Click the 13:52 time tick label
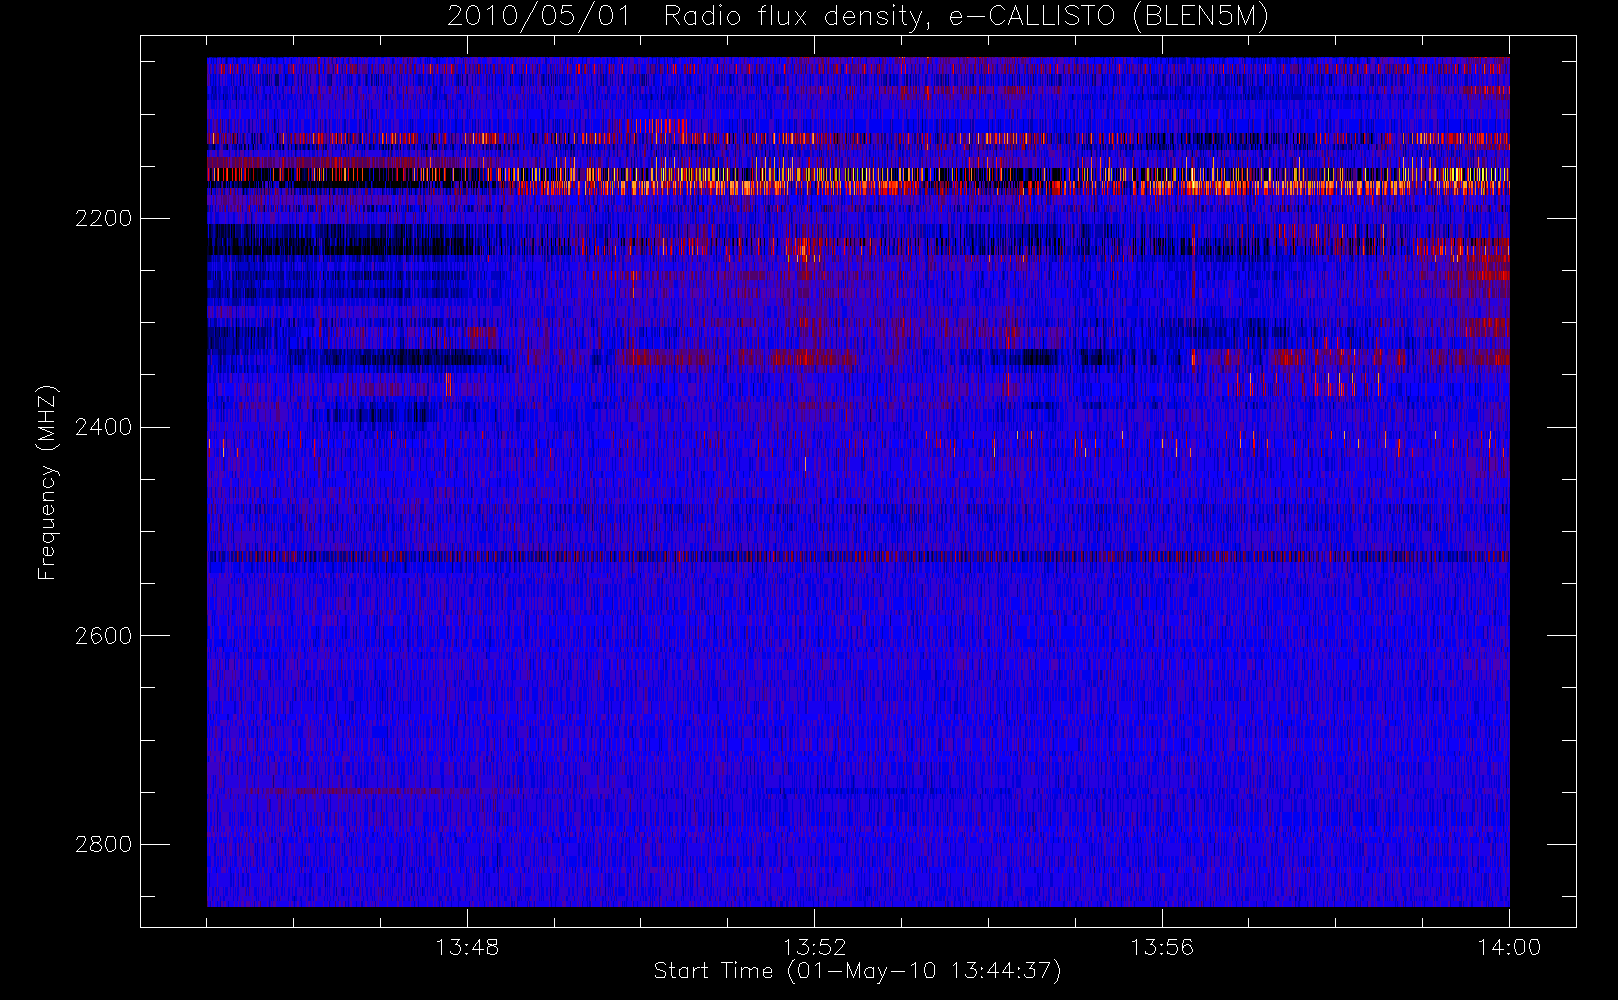 click(814, 947)
